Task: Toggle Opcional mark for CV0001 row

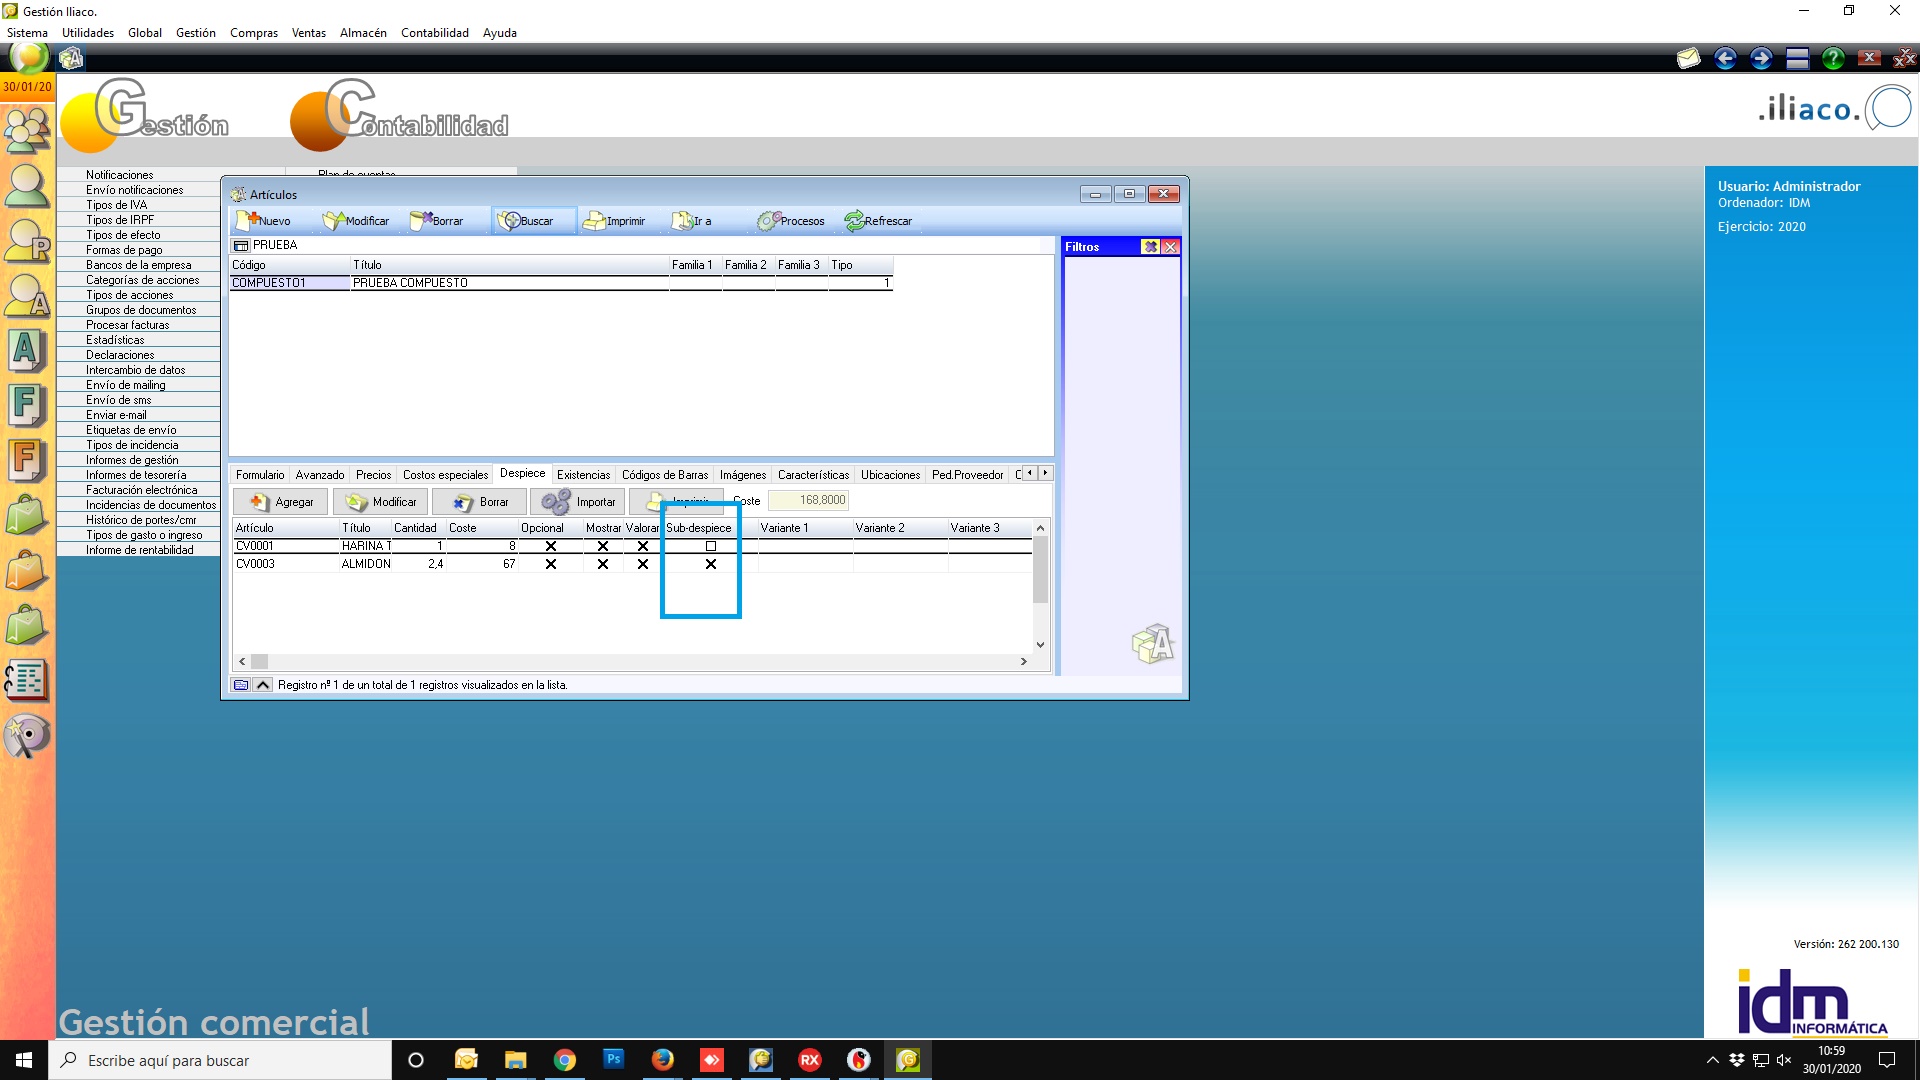Action: (x=551, y=546)
